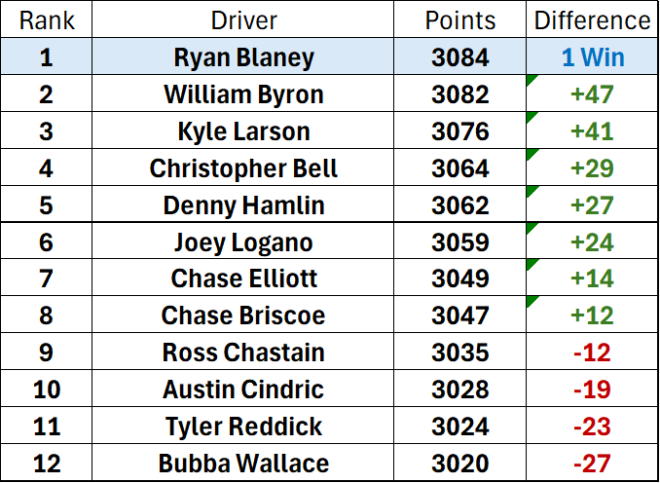Select the blue 1 Win cell

click(592, 57)
